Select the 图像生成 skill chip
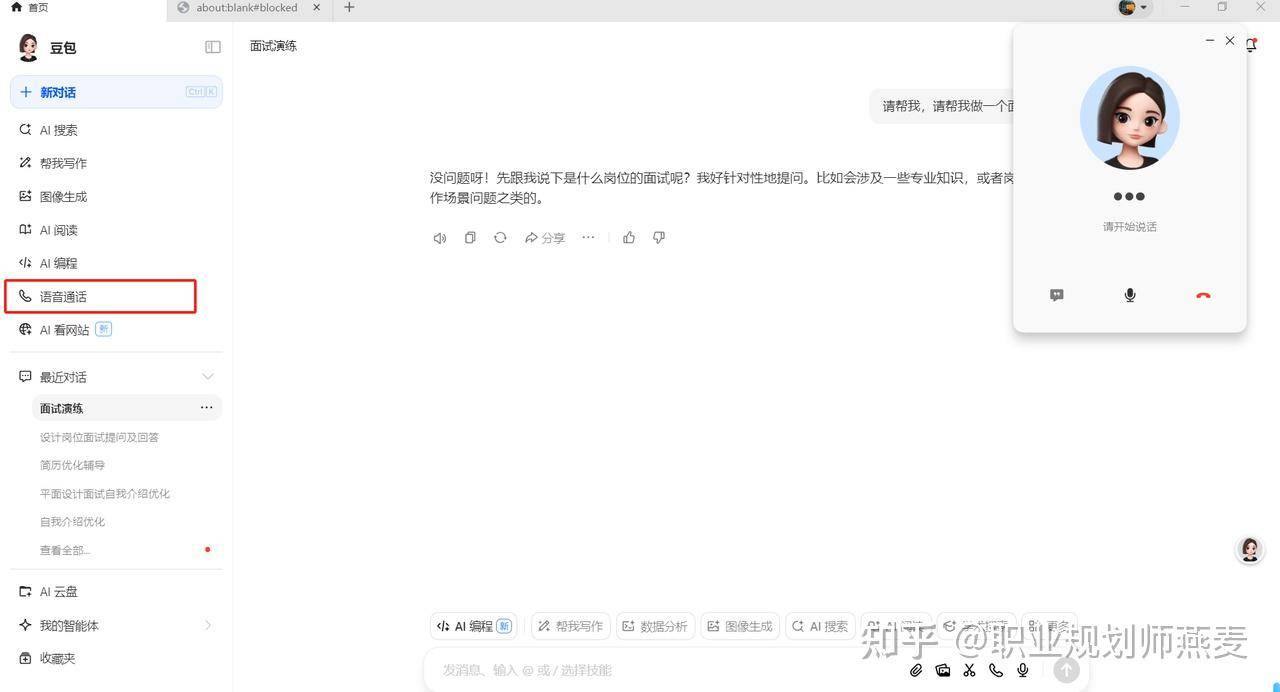1280x692 pixels. click(x=740, y=626)
